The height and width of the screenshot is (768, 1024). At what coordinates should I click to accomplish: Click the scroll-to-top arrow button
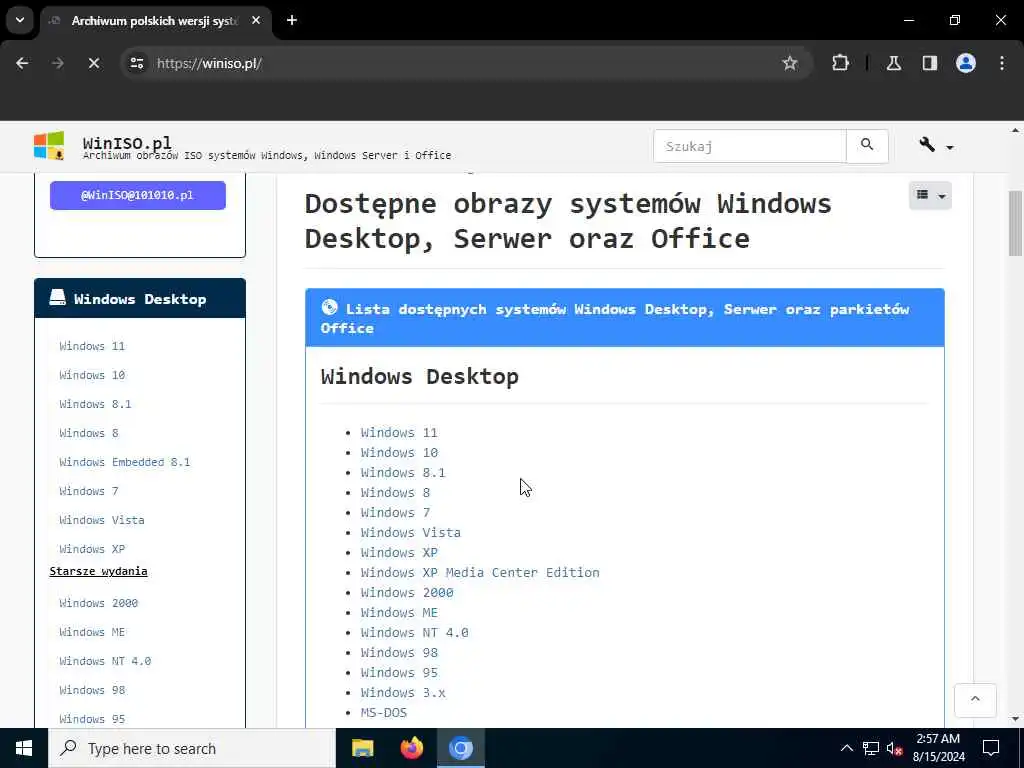pos(975,700)
